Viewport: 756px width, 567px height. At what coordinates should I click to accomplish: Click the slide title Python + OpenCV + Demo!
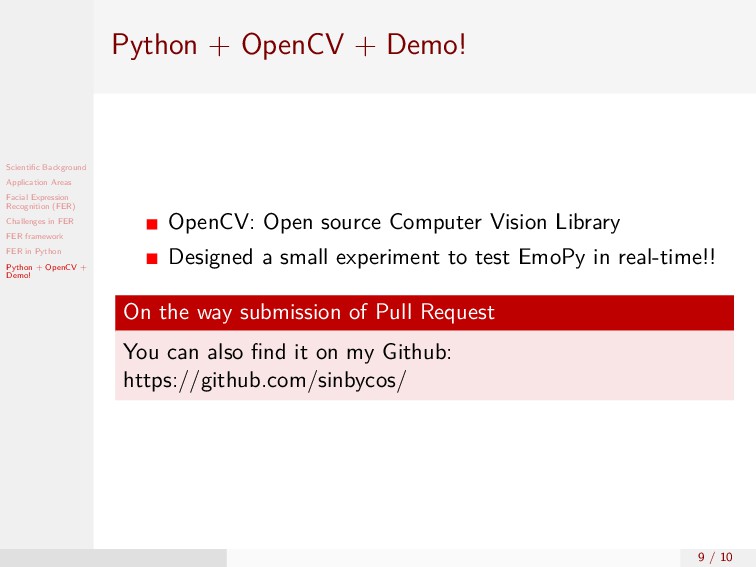click(x=289, y=45)
